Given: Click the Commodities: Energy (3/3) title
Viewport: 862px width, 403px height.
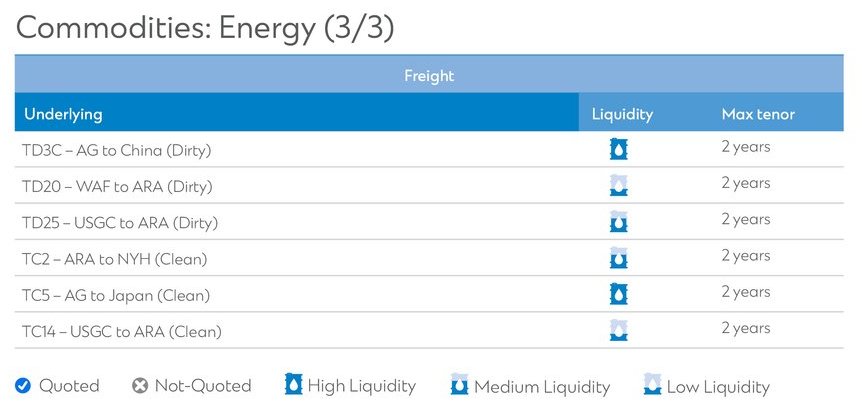Looking at the screenshot, I should (205, 27).
